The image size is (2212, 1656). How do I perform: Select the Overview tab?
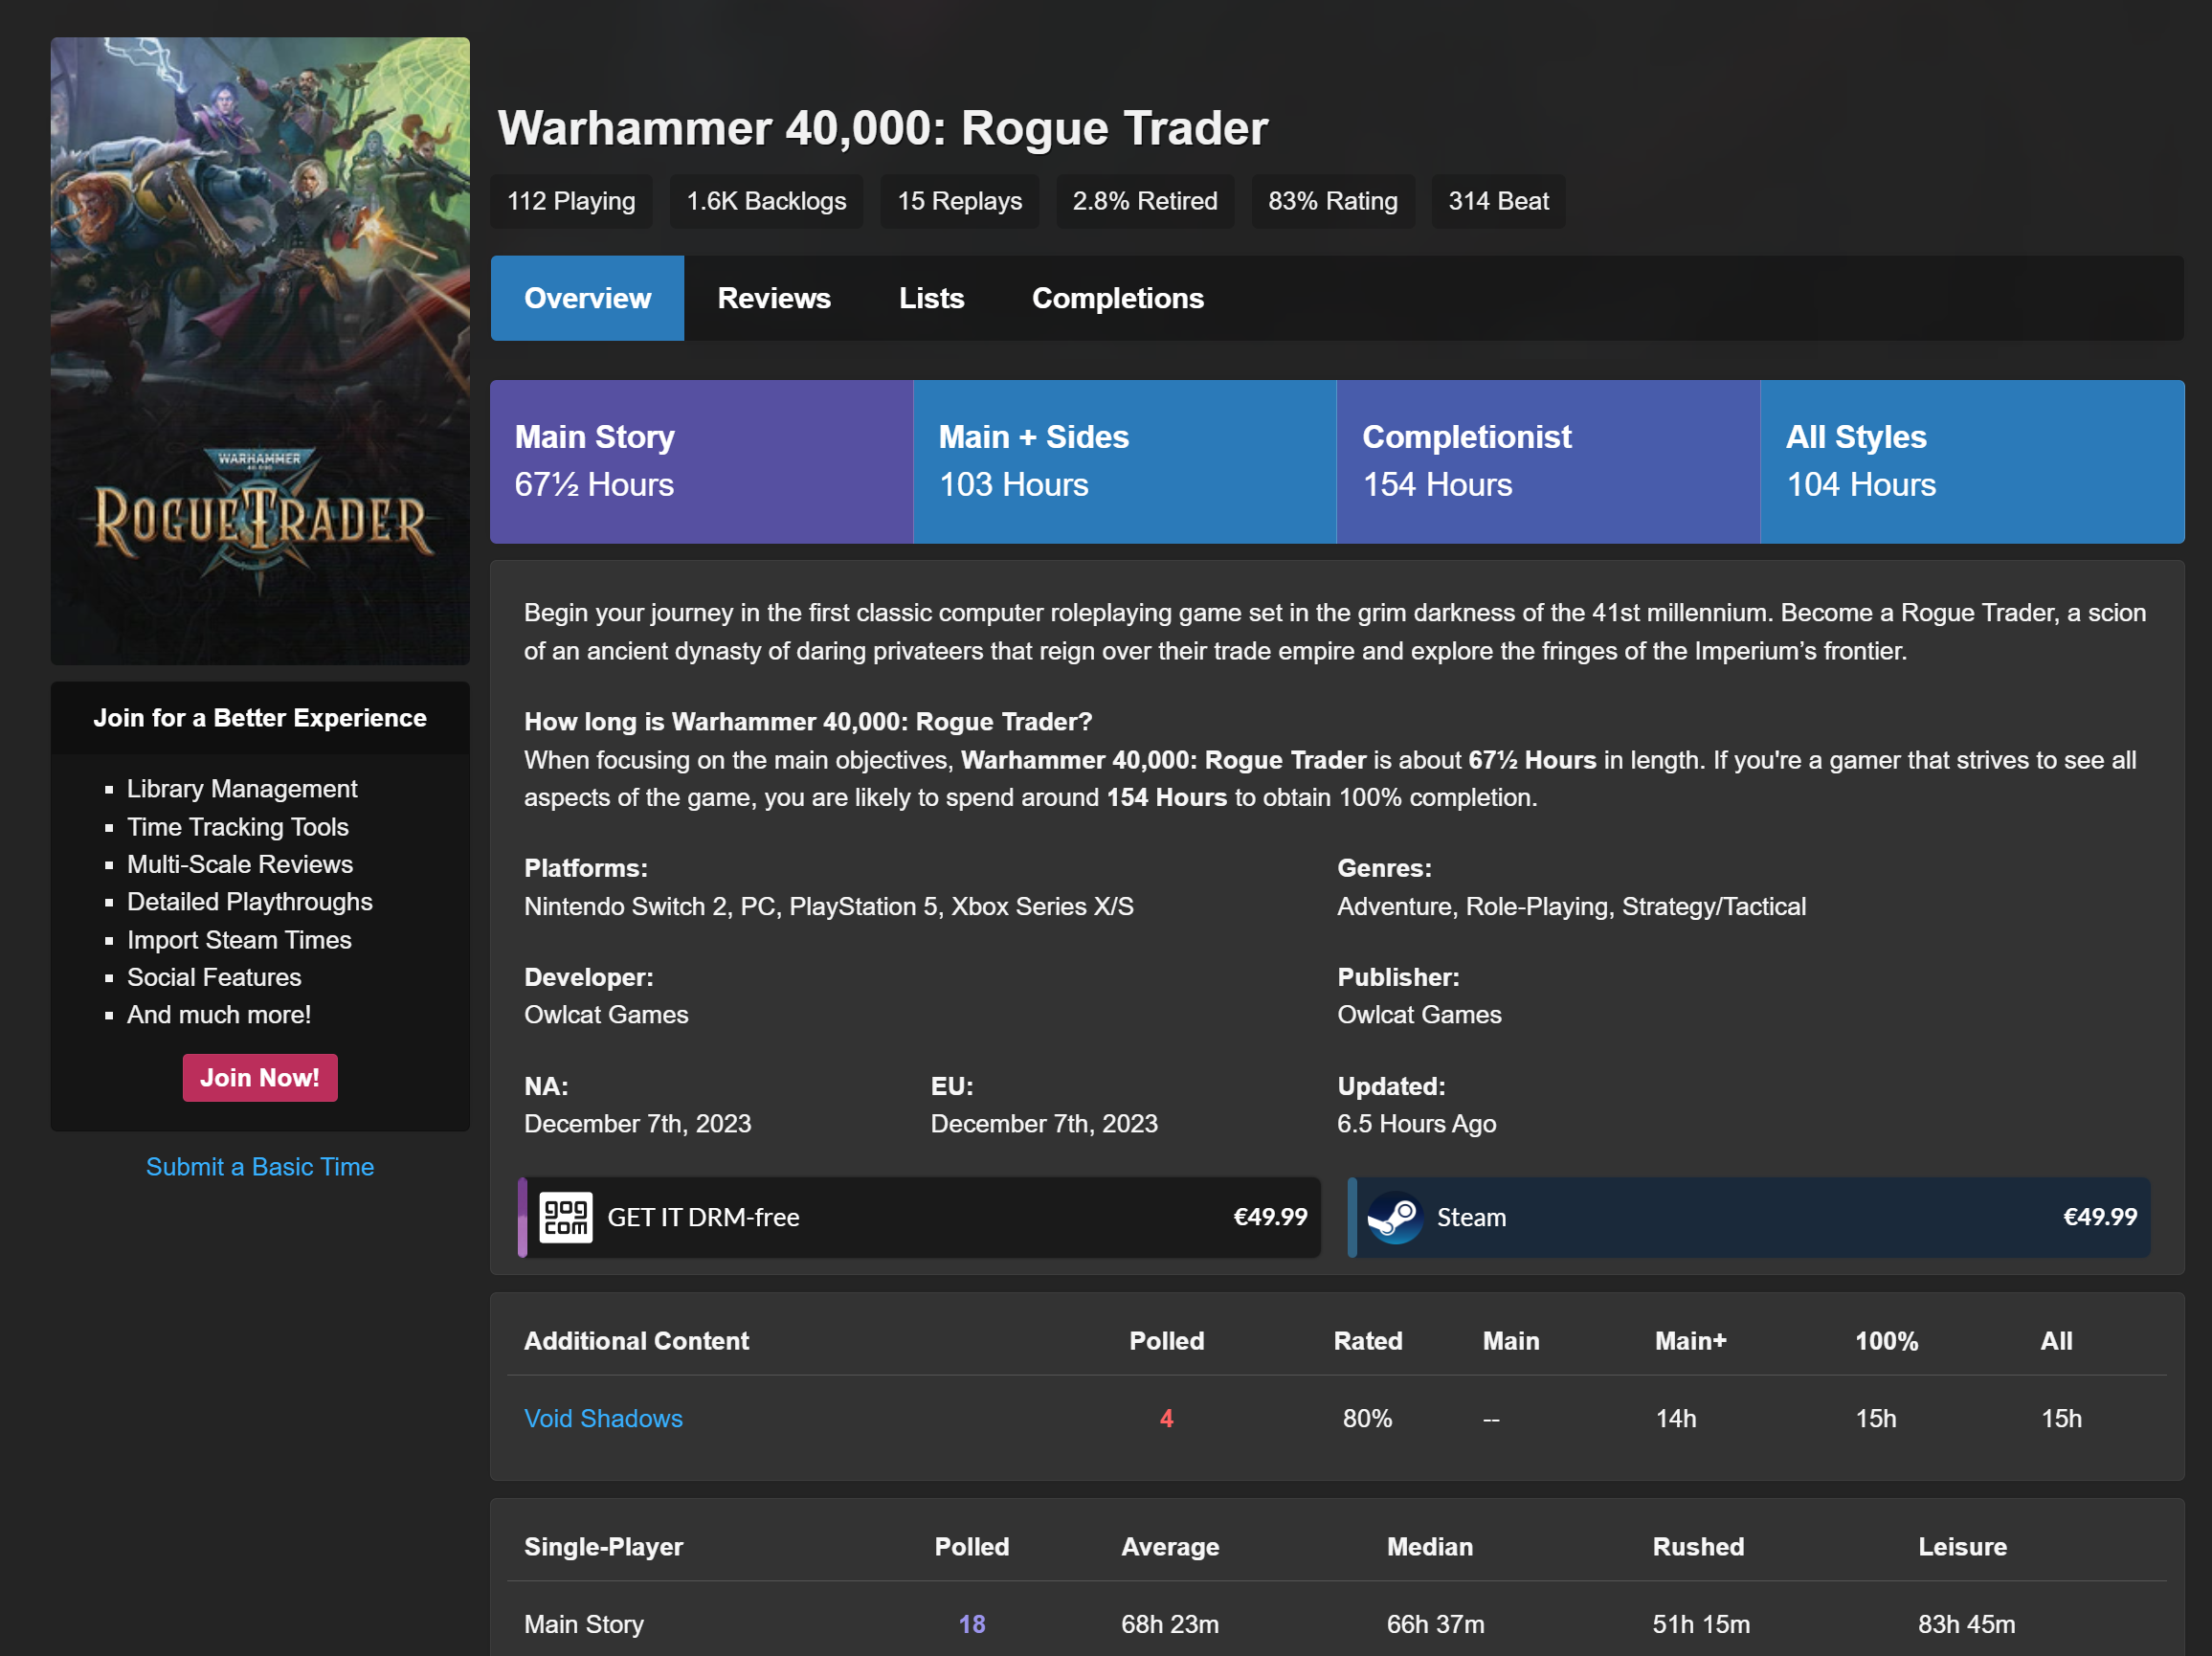(x=587, y=298)
